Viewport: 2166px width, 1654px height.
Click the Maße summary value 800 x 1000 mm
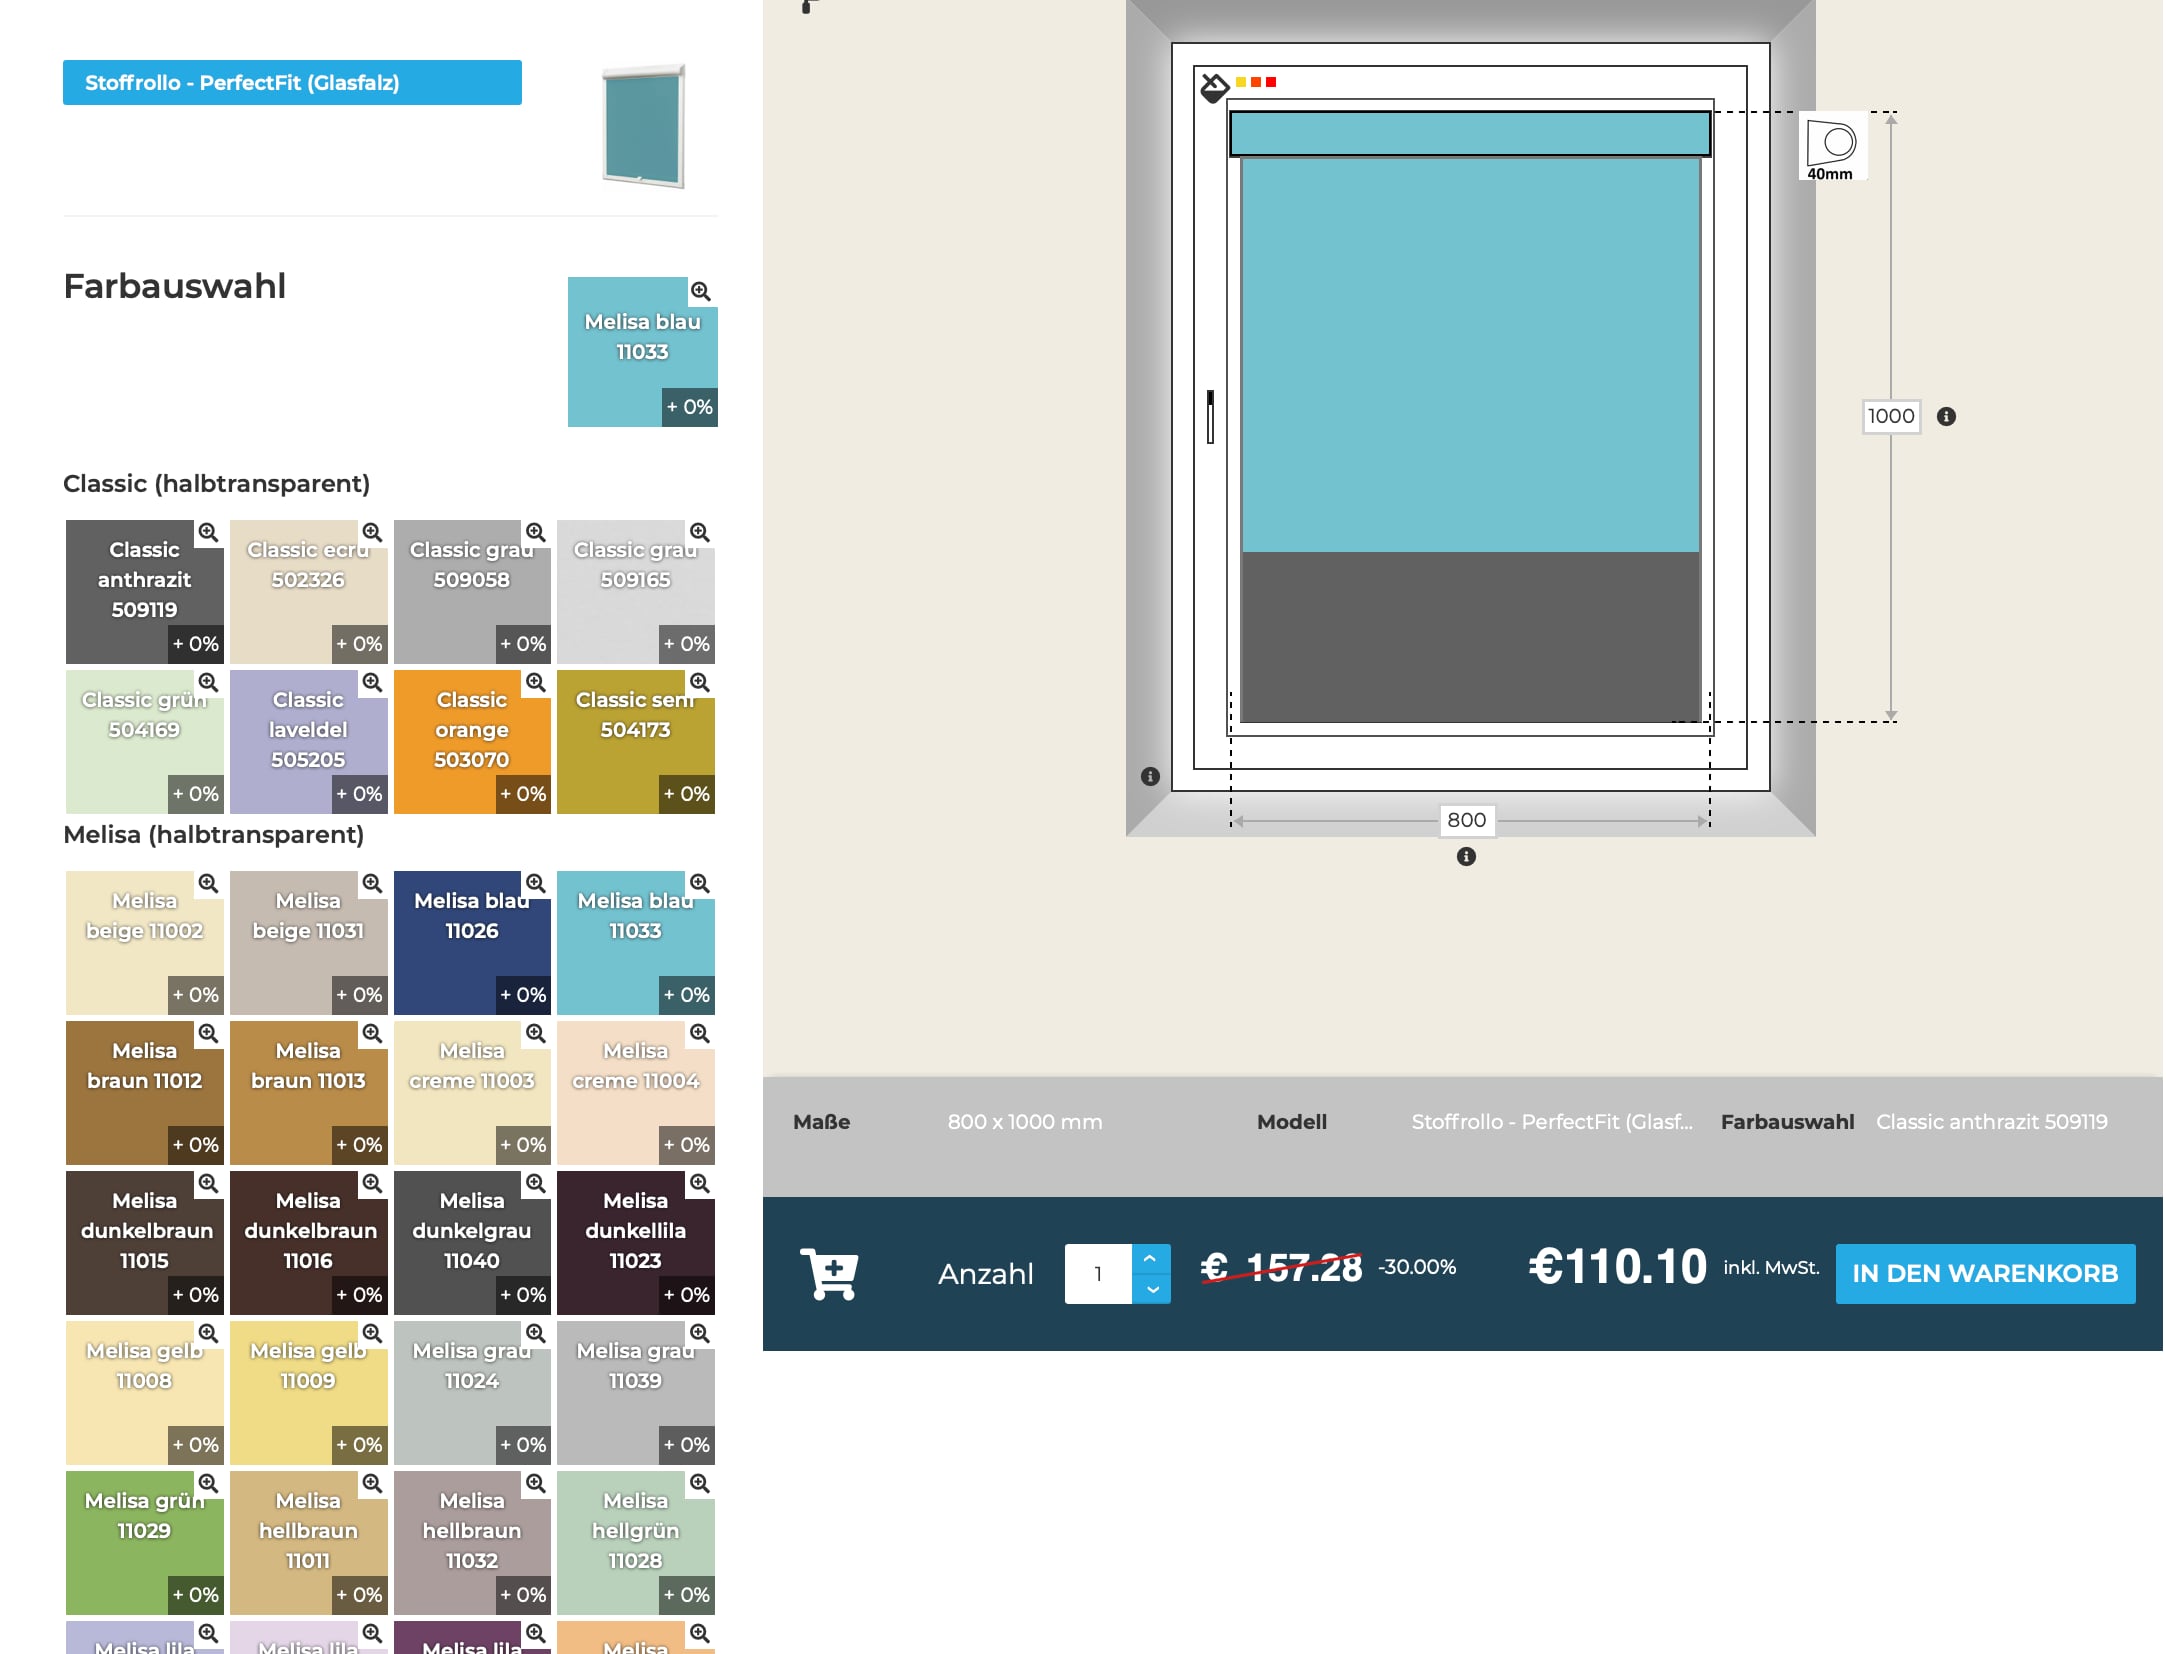(x=1025, y=1122)
